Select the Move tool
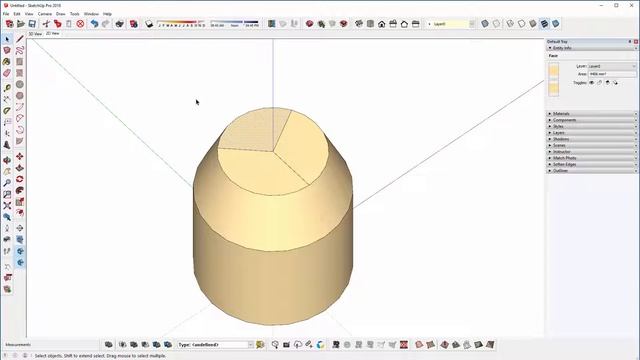640x360 pixels. click(x=20, y=156)
